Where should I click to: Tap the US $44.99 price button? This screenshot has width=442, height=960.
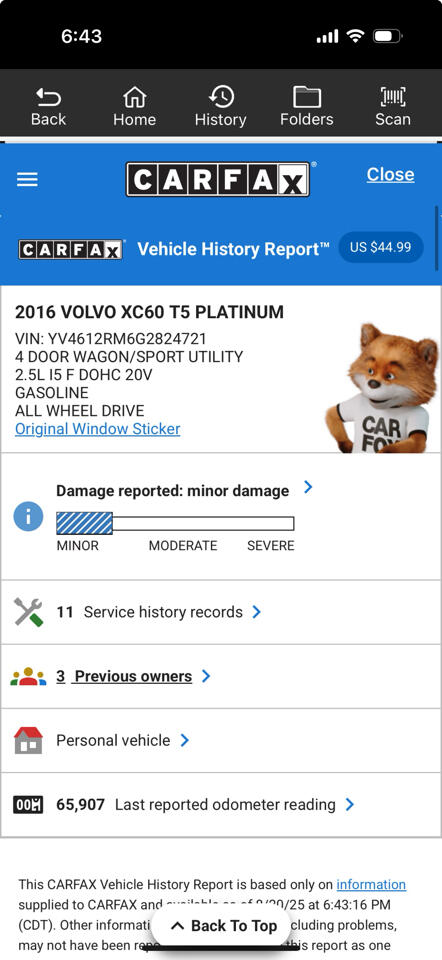pyautogui.click(x=381, y=247)
